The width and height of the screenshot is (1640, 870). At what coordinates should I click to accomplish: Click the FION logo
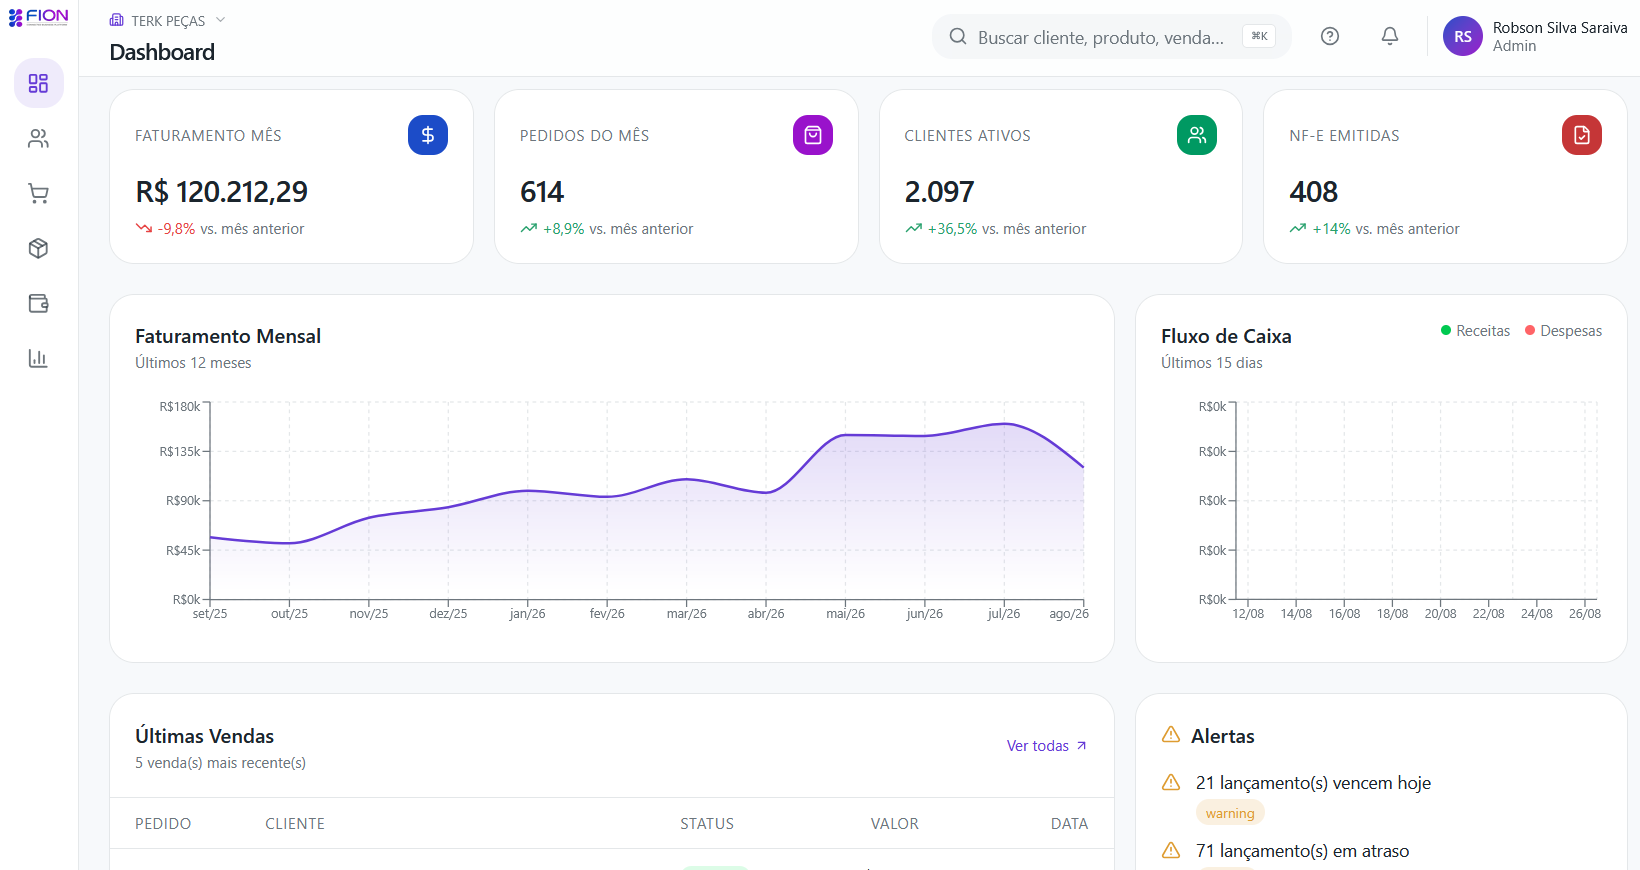click(x=39, y=17)
